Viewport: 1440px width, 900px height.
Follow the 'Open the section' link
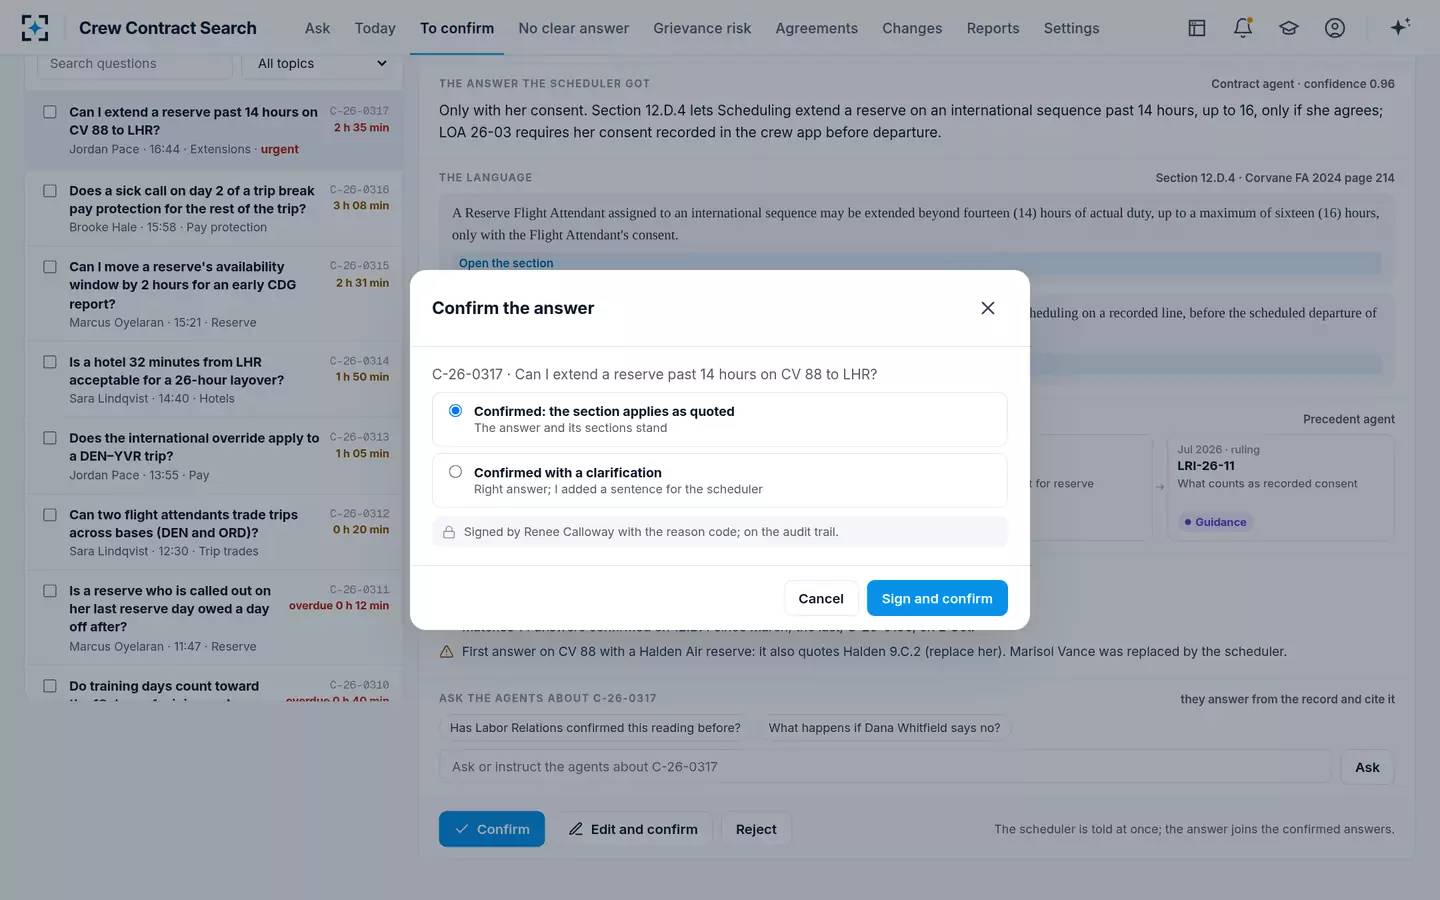pyautogui.click(x=506, y=263)
